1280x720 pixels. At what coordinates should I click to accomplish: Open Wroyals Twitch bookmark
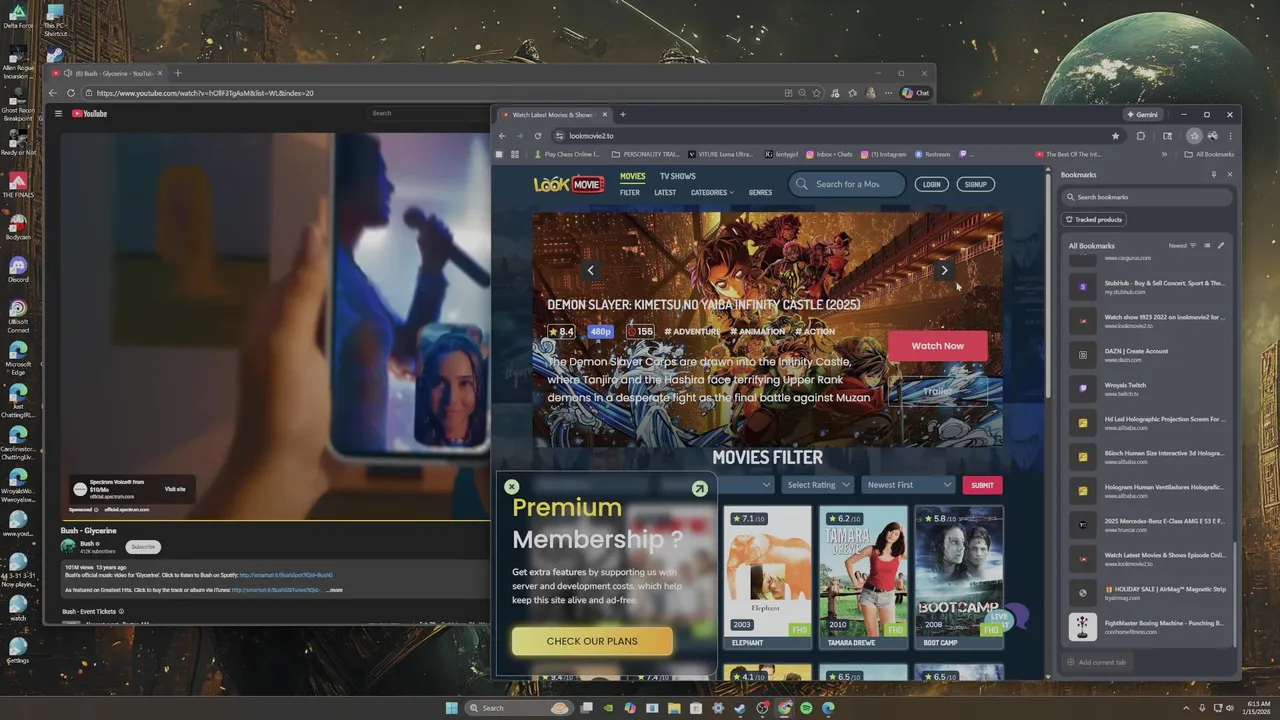click(1147, 389)
